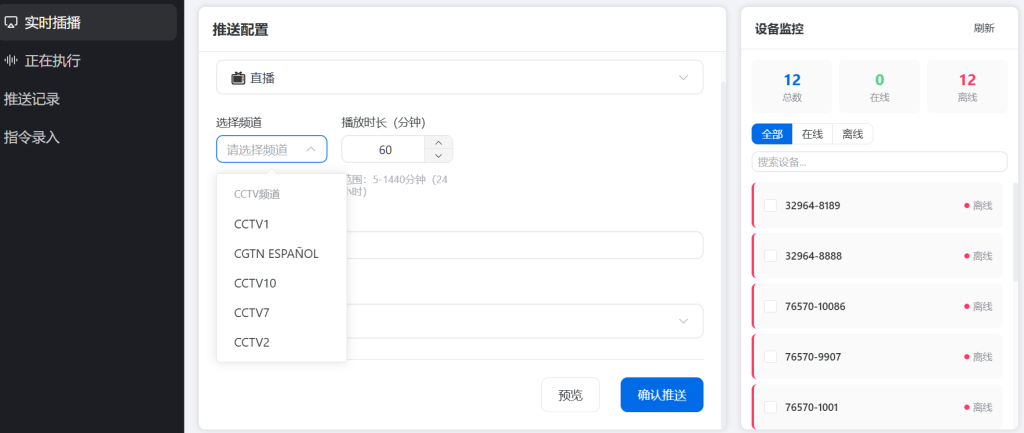Image resolution: width=1024 pixels, height=433 pixels.
Task: Choose CCTV1 from channel list
Action: click(252, 224)
